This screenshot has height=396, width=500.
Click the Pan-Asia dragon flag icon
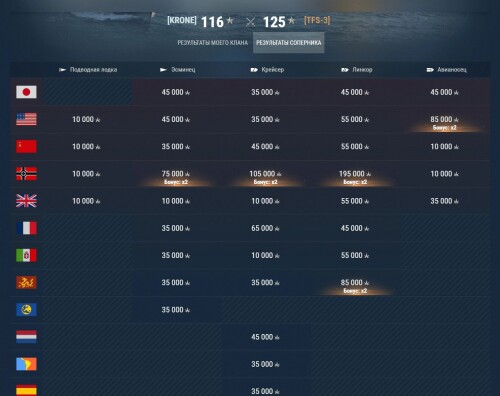(x=26, y=282)
